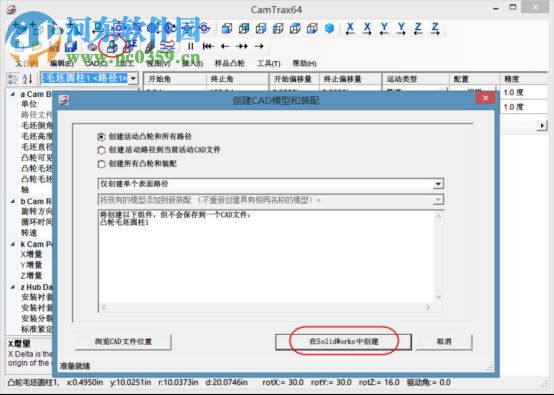Click the text box scroll-up arrow
Screen dimensions: 554x395
click(439, 216)
